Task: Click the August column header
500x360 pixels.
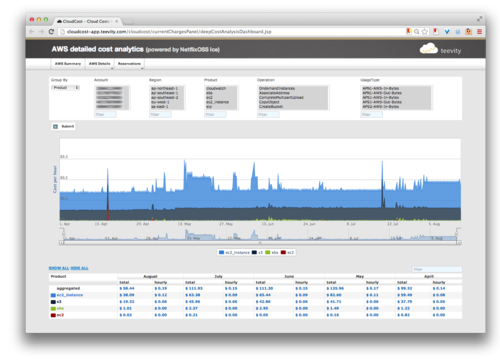Action: 150,276
